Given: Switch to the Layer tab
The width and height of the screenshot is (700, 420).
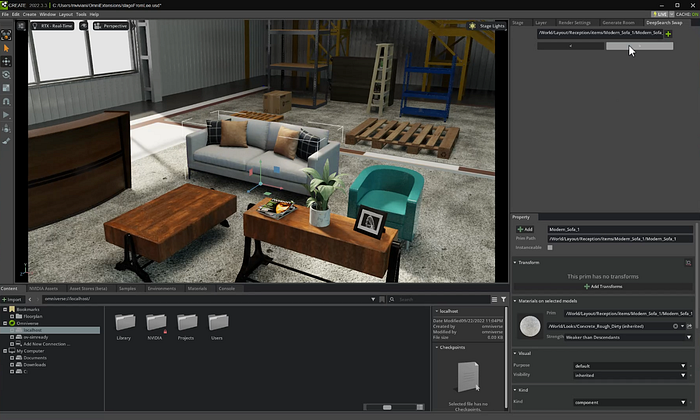Looking at the screenshot, I should tap(541, 22).
